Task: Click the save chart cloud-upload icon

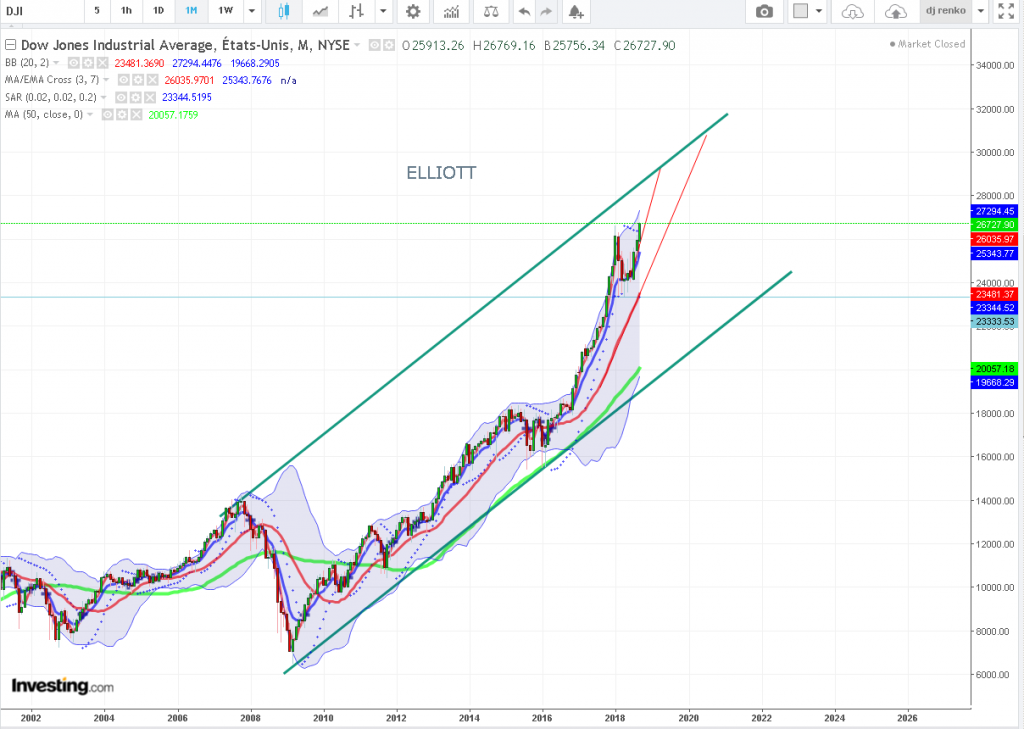Action: point(895,11)
